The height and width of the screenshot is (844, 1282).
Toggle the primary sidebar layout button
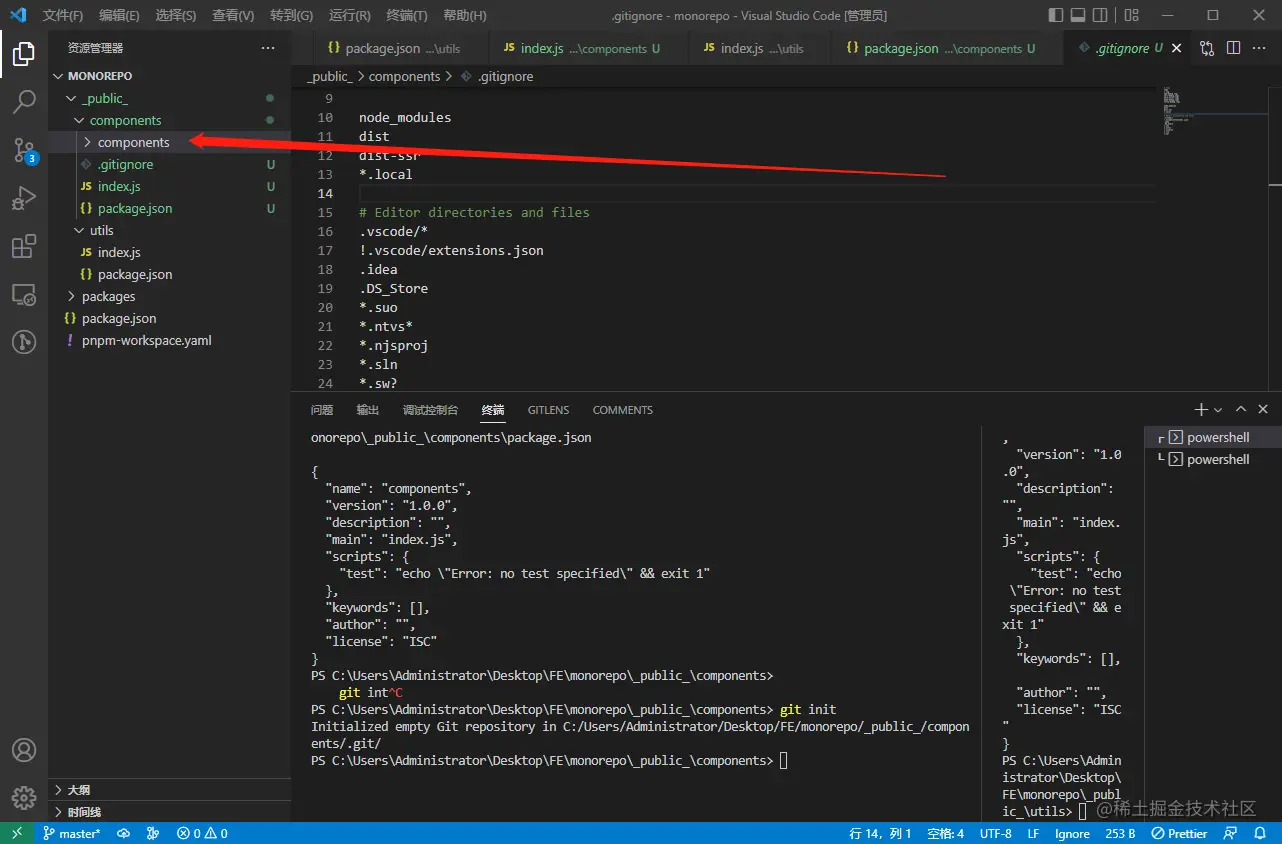tap(1056, 15)
